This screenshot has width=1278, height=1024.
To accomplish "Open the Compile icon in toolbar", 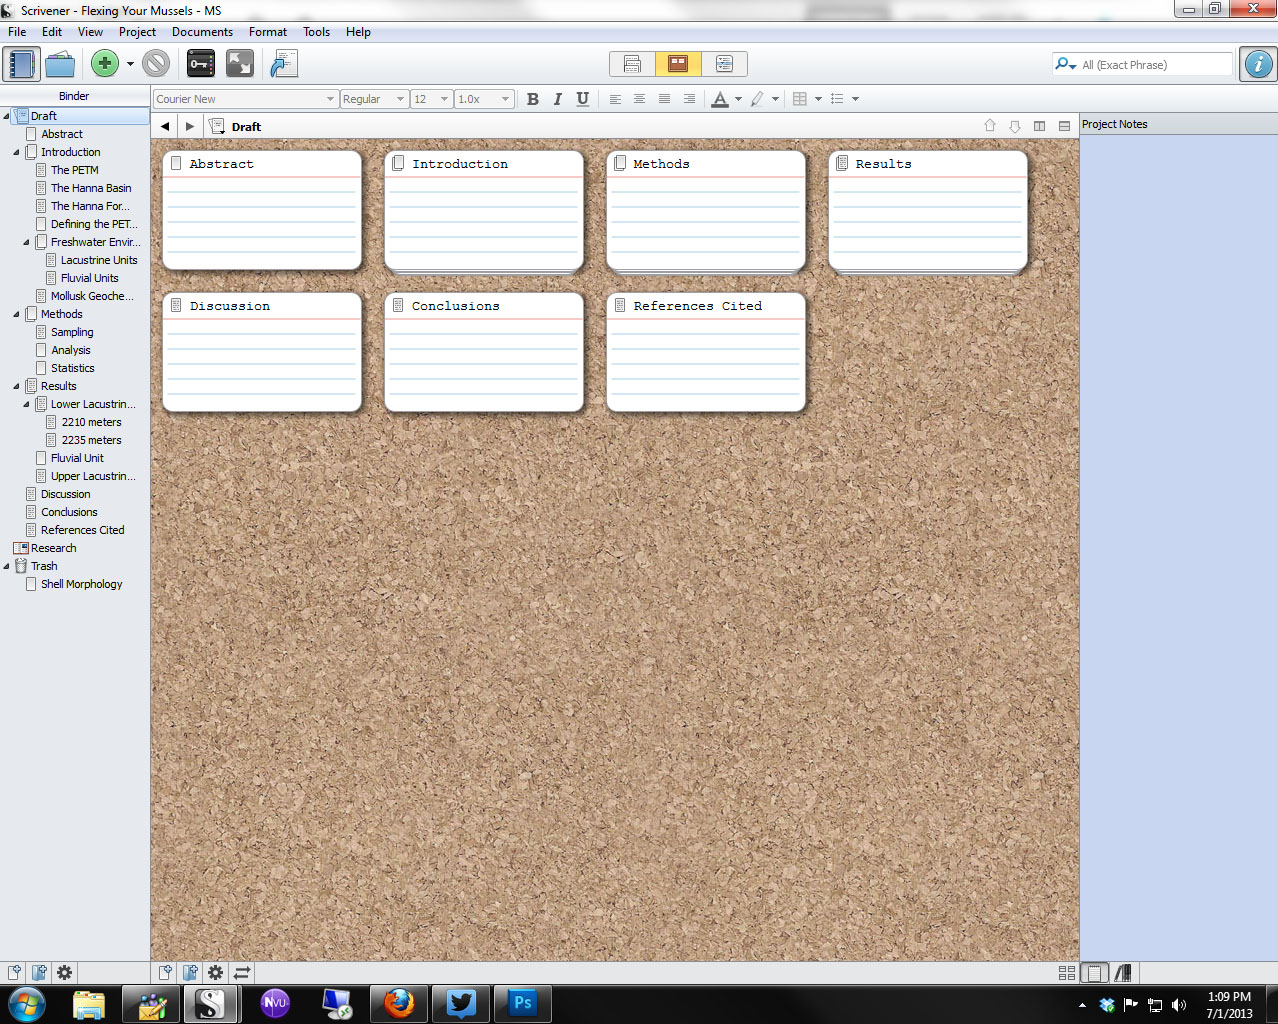I will [x=284, y=64].
